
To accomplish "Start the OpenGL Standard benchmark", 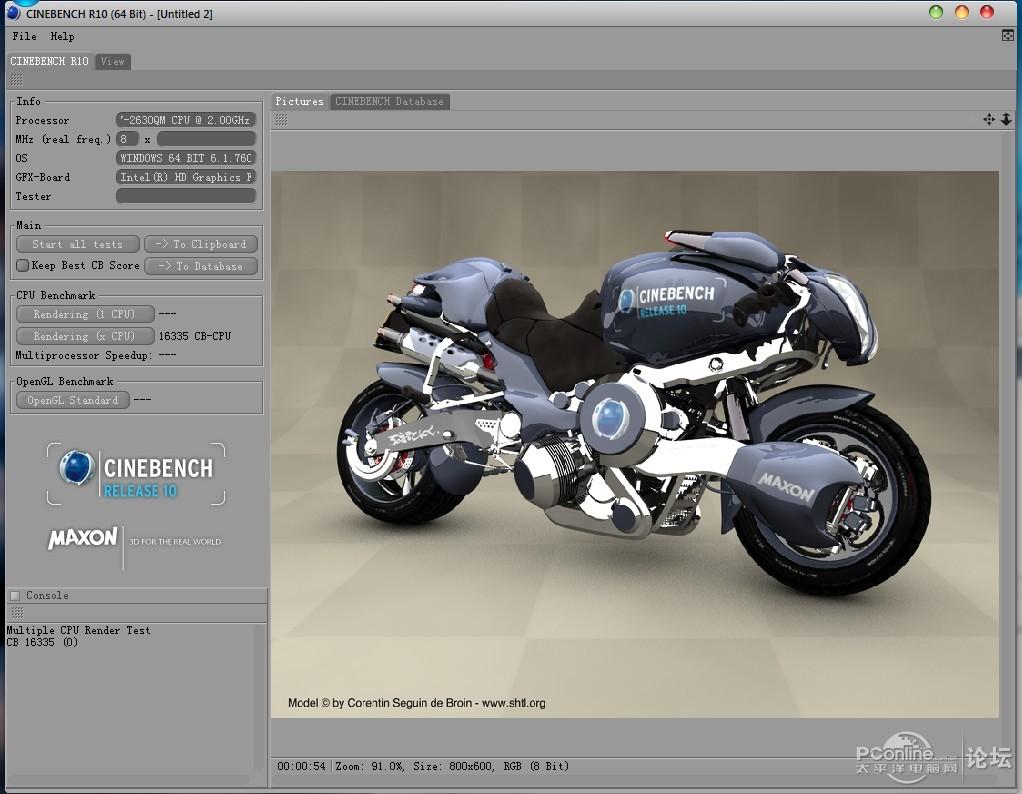I will pos(73,400).
